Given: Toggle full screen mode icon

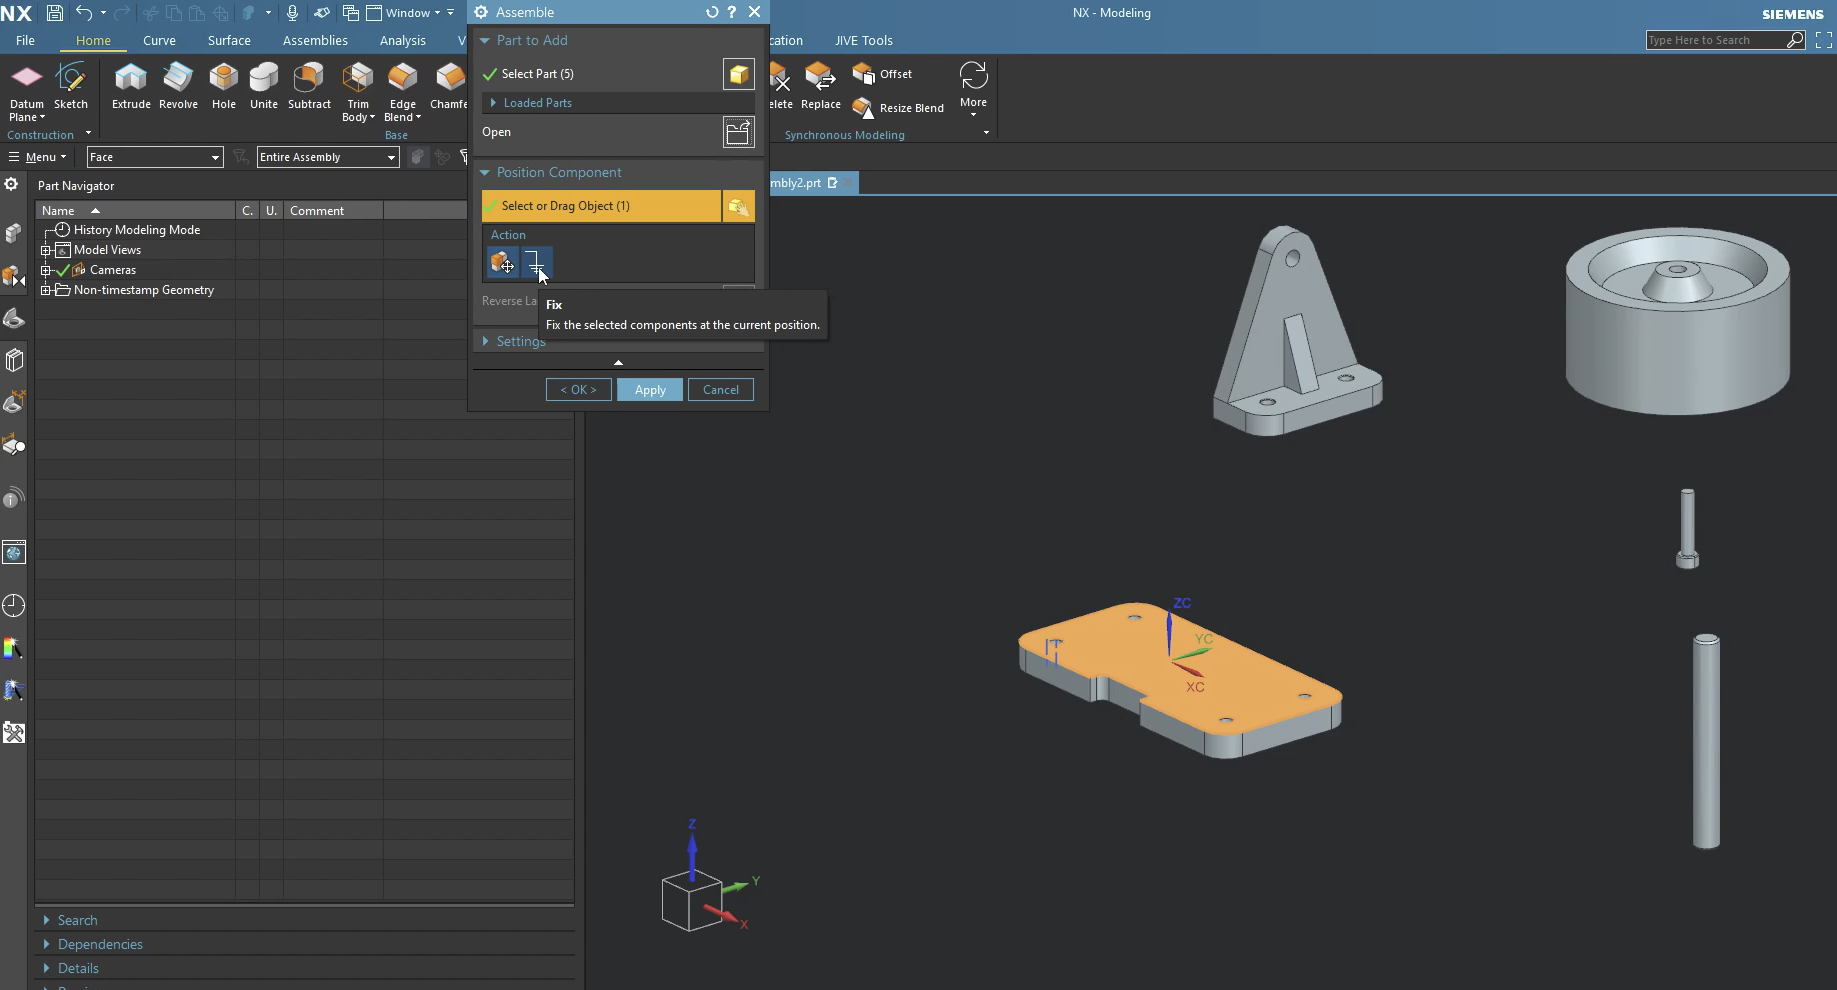Looking at the screenshot, I should pos(1824,40).
